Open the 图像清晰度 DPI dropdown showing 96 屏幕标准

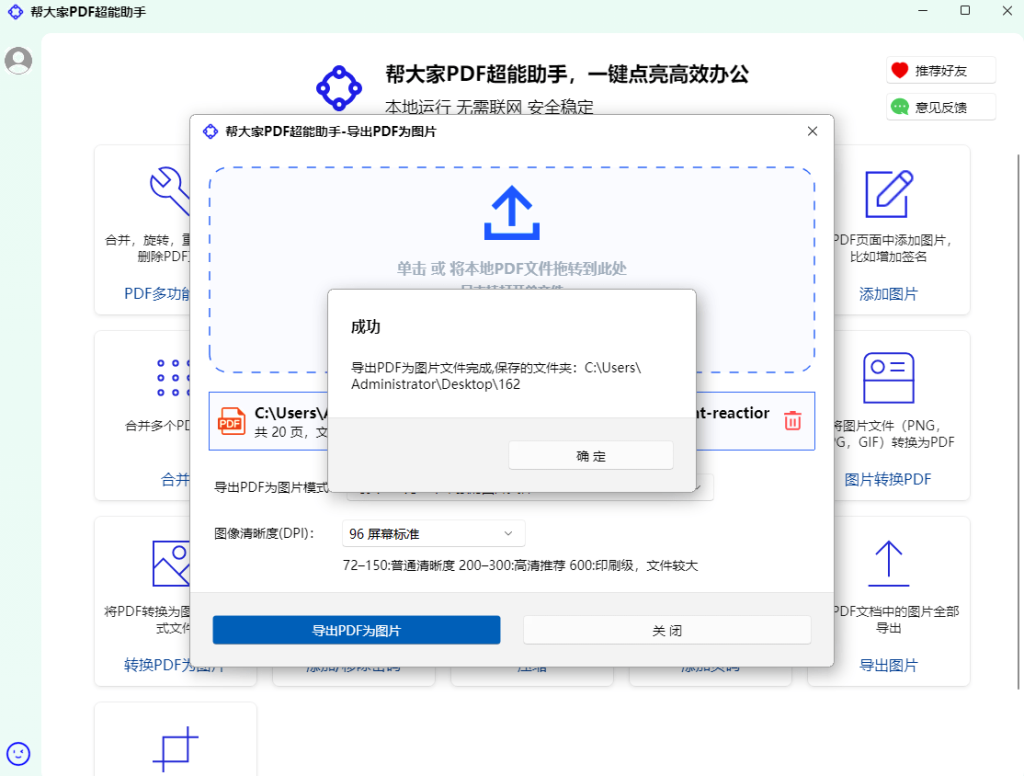tap(433, 533)
